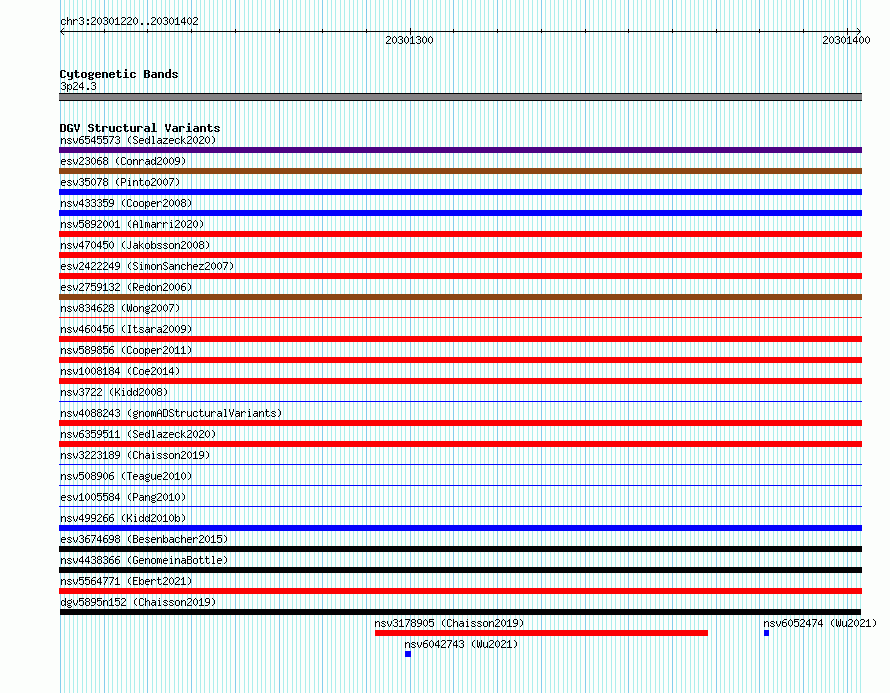This screenshot has height=693, width=890.
Task: Click the ruler's right arrow end
Action: [x=858, y=32]
